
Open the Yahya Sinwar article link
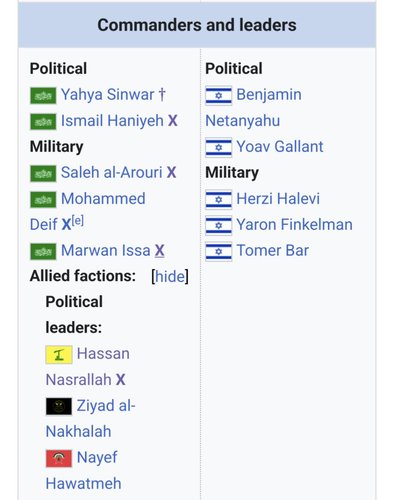coord(107,94)
